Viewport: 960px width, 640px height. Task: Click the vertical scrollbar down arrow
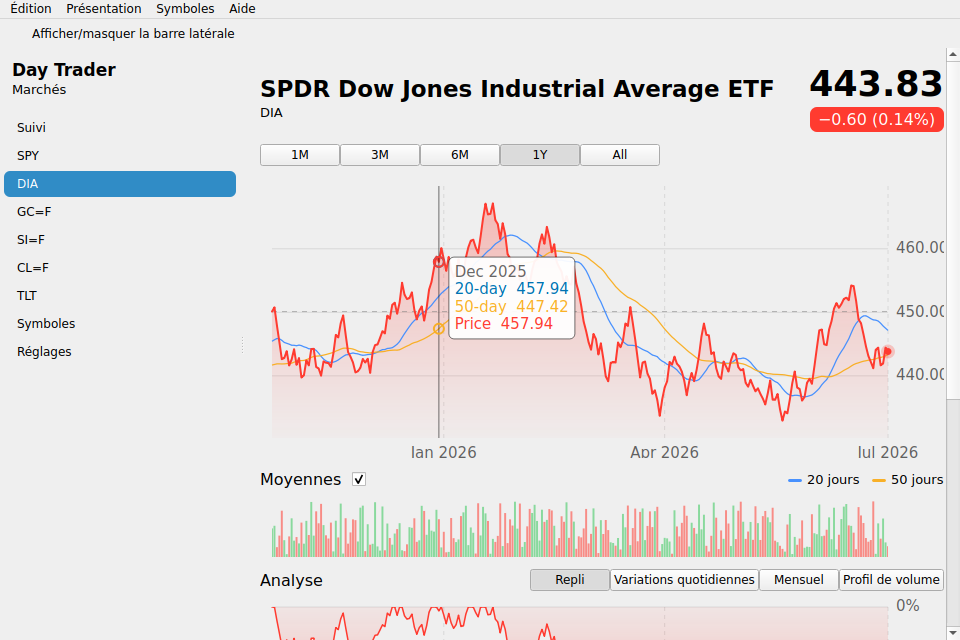953,633
